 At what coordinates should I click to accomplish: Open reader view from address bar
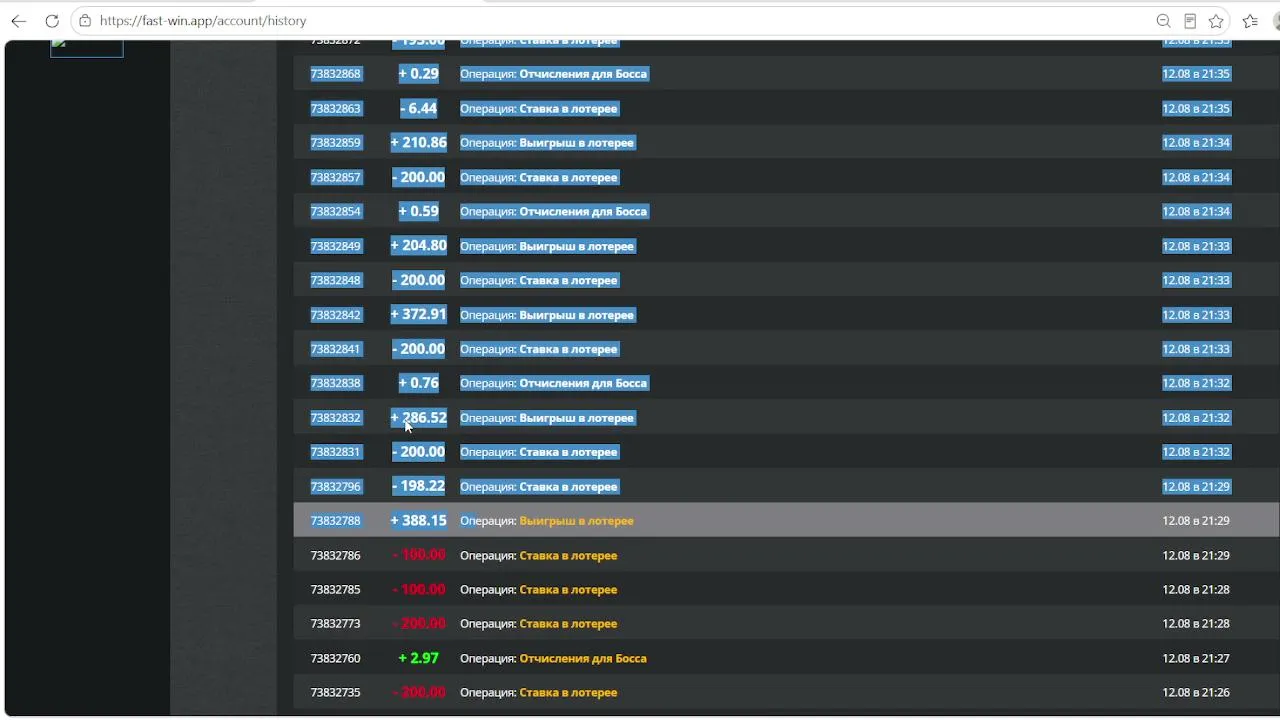1190,21
